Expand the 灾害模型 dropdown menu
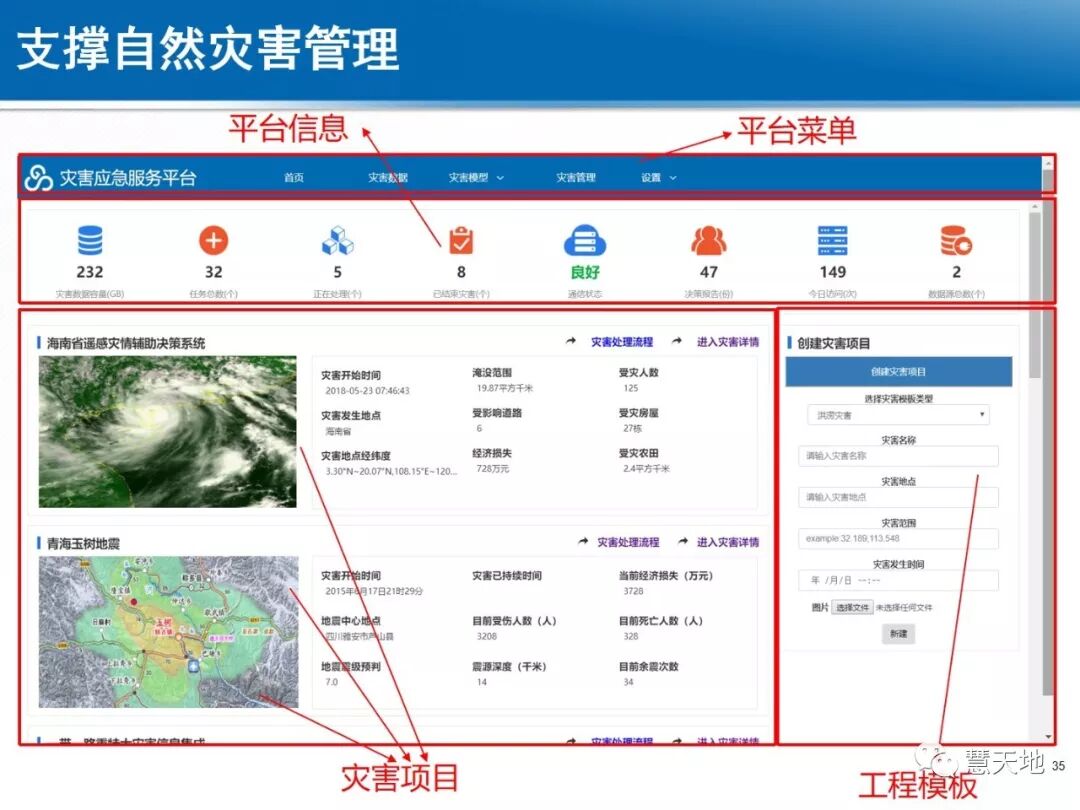 click(476, 178)
